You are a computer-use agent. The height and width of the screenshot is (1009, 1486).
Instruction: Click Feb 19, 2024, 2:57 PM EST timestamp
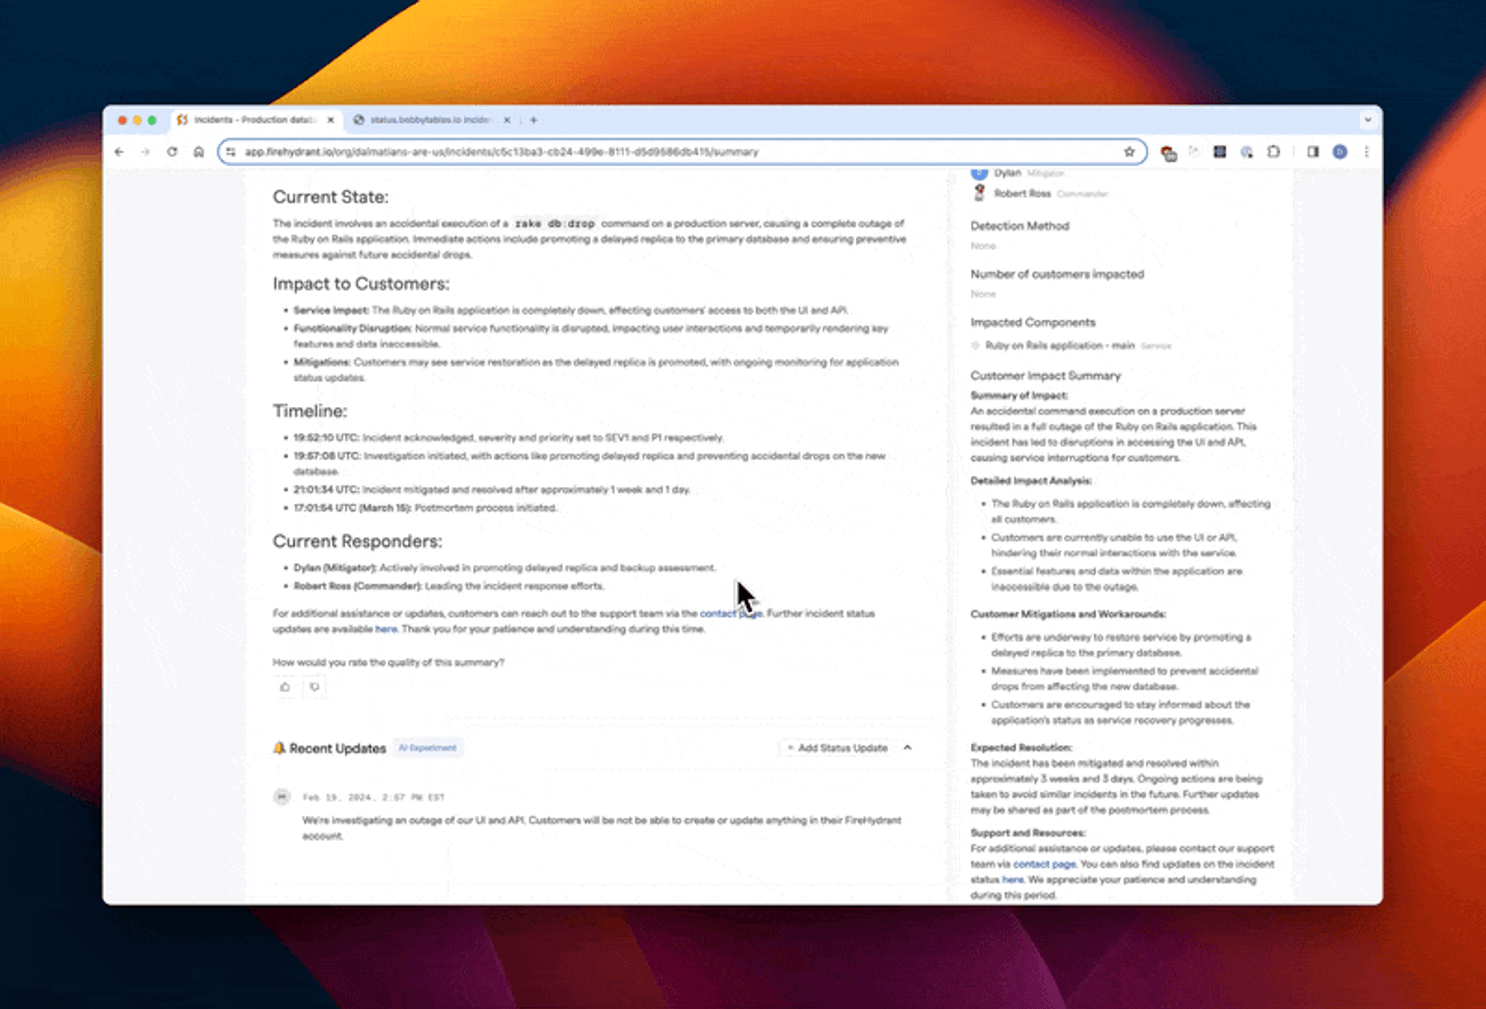point(374,797)
